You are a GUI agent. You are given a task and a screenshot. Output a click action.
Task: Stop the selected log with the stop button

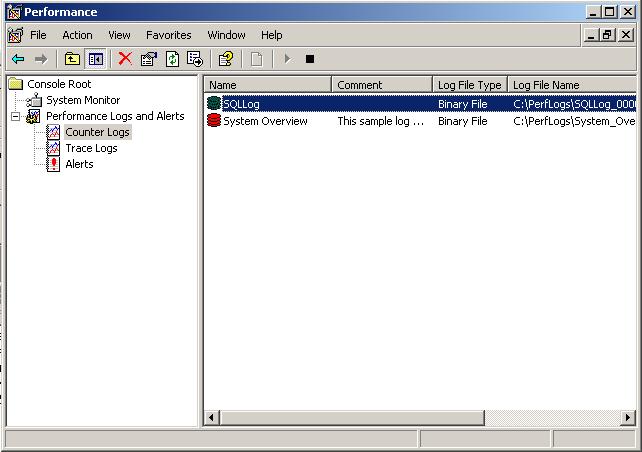[310, 59]
